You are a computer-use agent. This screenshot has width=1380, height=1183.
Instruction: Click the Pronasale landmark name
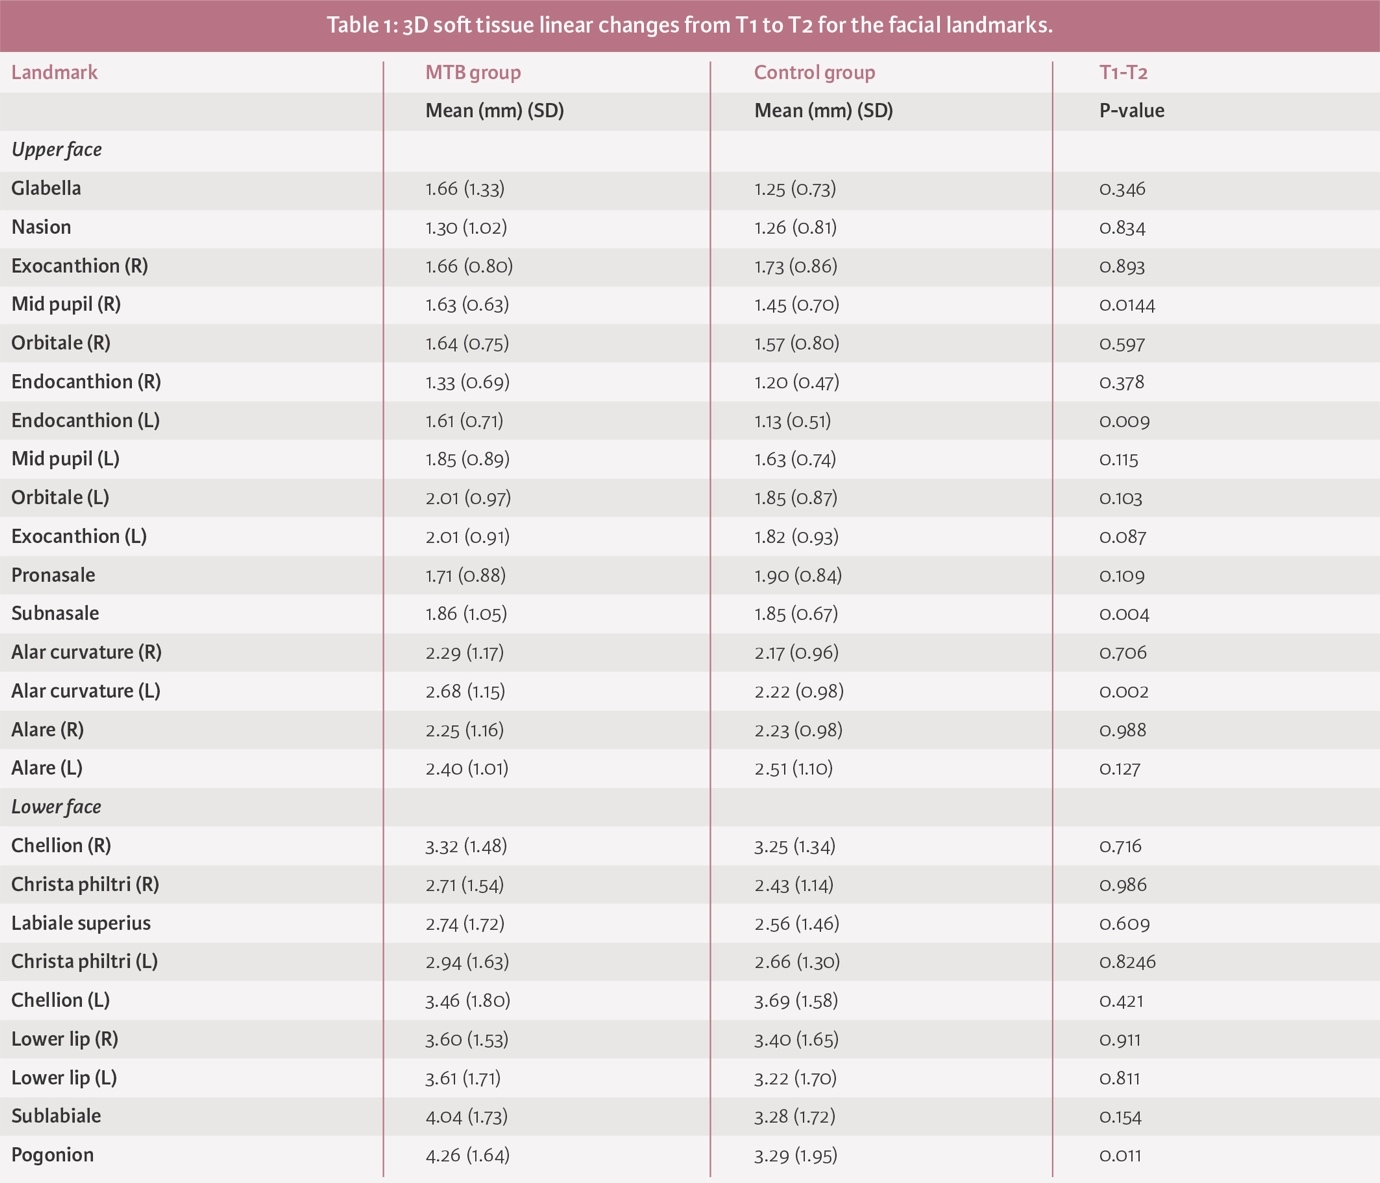pos(53,575)
